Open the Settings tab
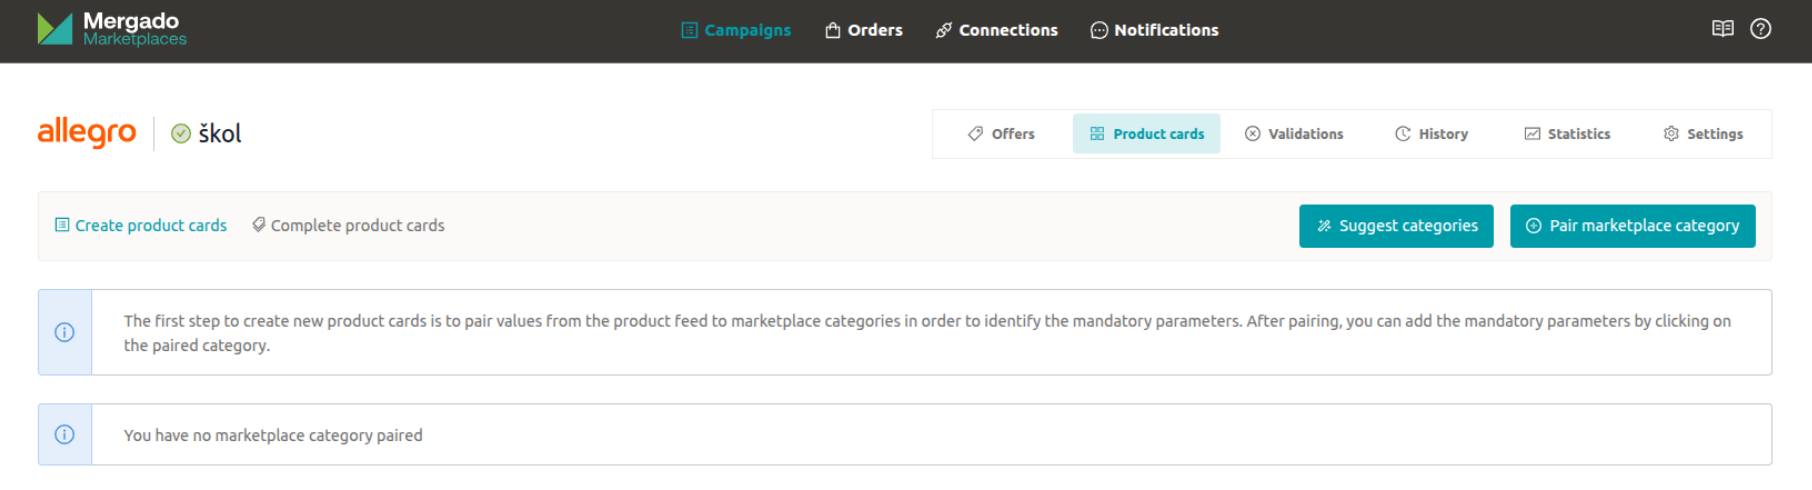Viewport: 1812px width, 490px height. pos(1703,134)
